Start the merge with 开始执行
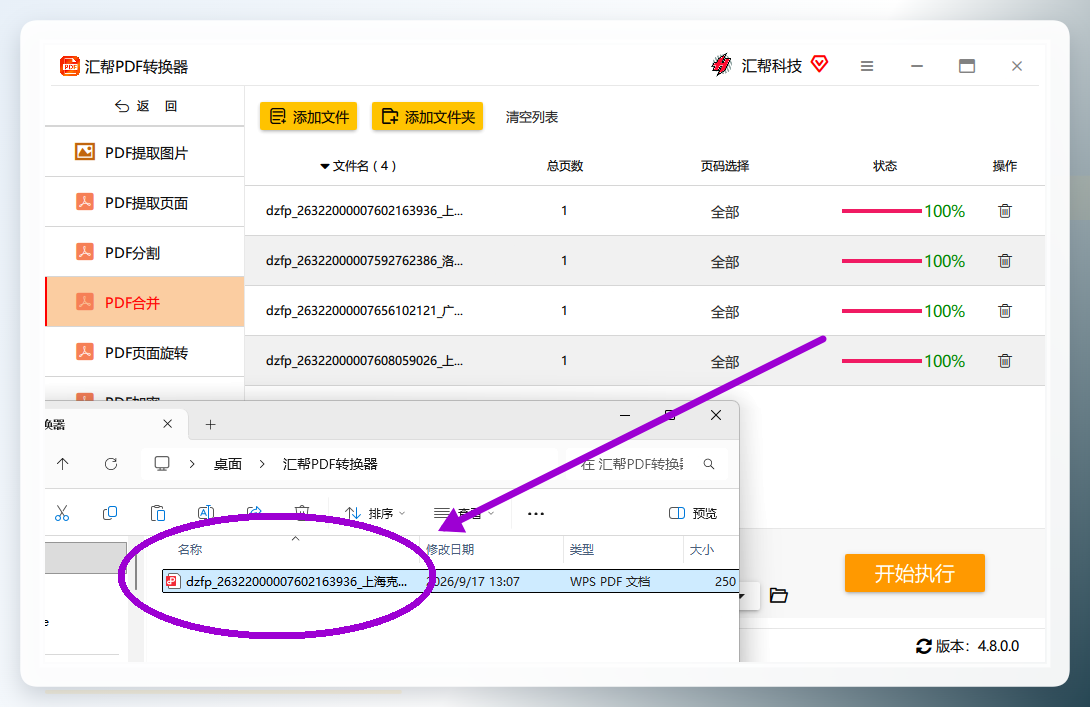Screen dimensions: 1090x707 point(915,573)
